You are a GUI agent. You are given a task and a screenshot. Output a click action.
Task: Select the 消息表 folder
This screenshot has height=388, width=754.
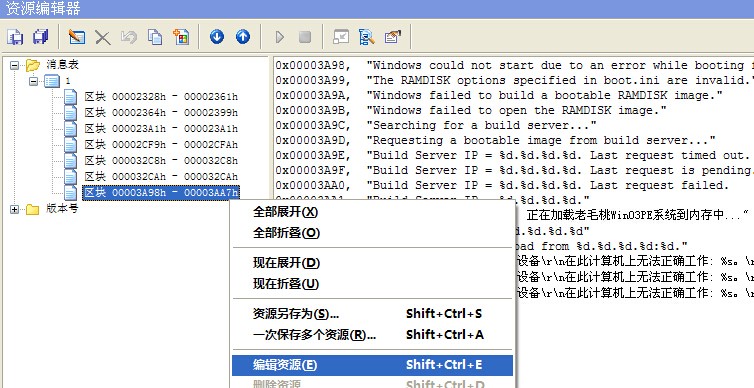pos(62,64)
